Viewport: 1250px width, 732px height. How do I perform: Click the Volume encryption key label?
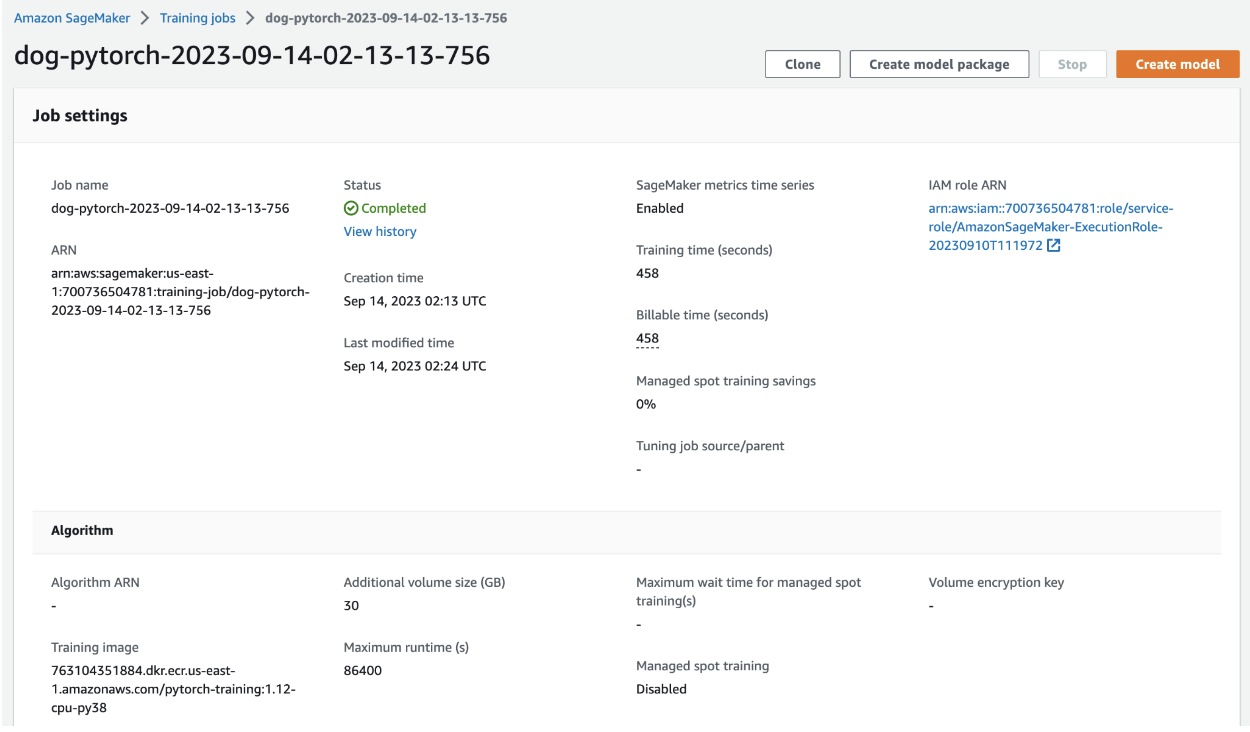(996, 582)
